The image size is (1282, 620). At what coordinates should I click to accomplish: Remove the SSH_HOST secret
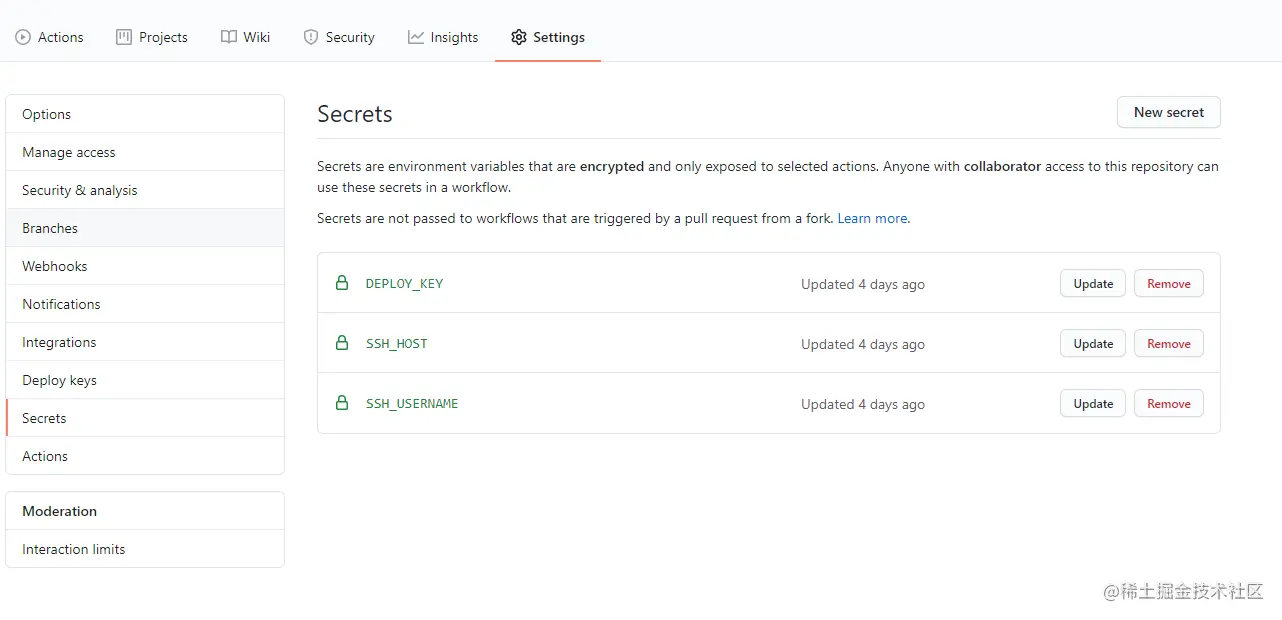pyautogui.click(x=1168, y=343)
